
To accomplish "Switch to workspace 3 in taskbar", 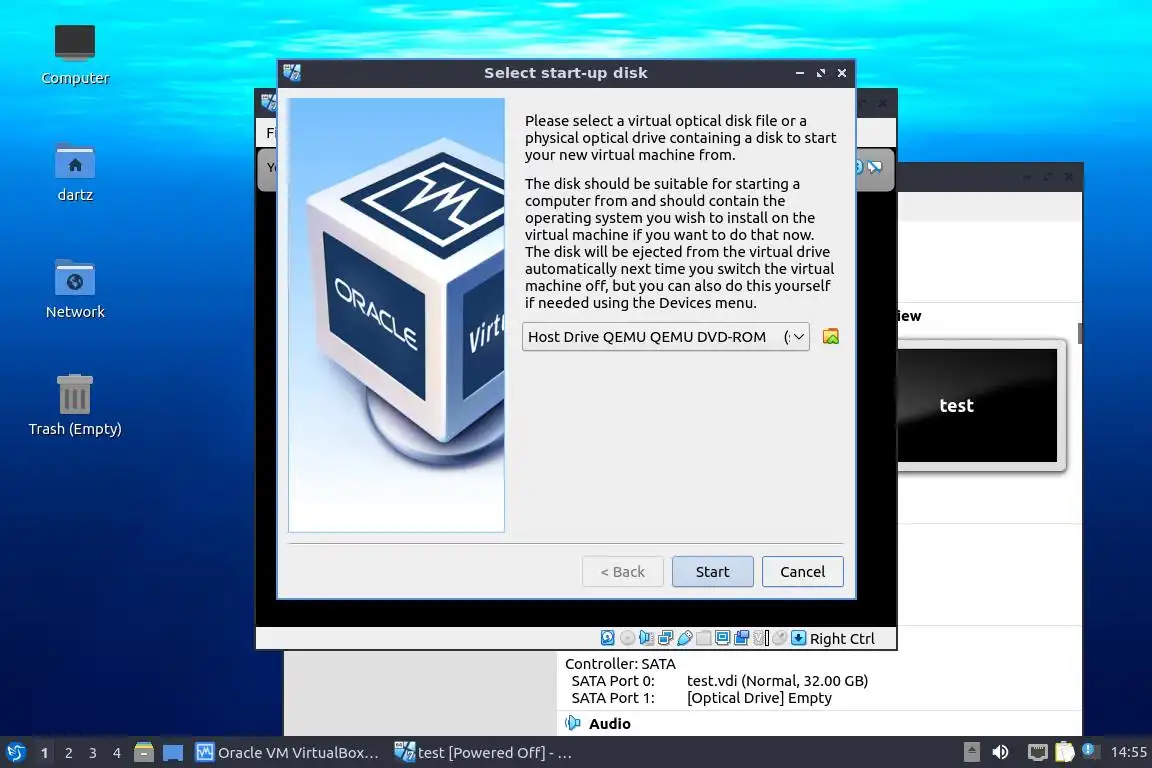I will tap(93, 753).
